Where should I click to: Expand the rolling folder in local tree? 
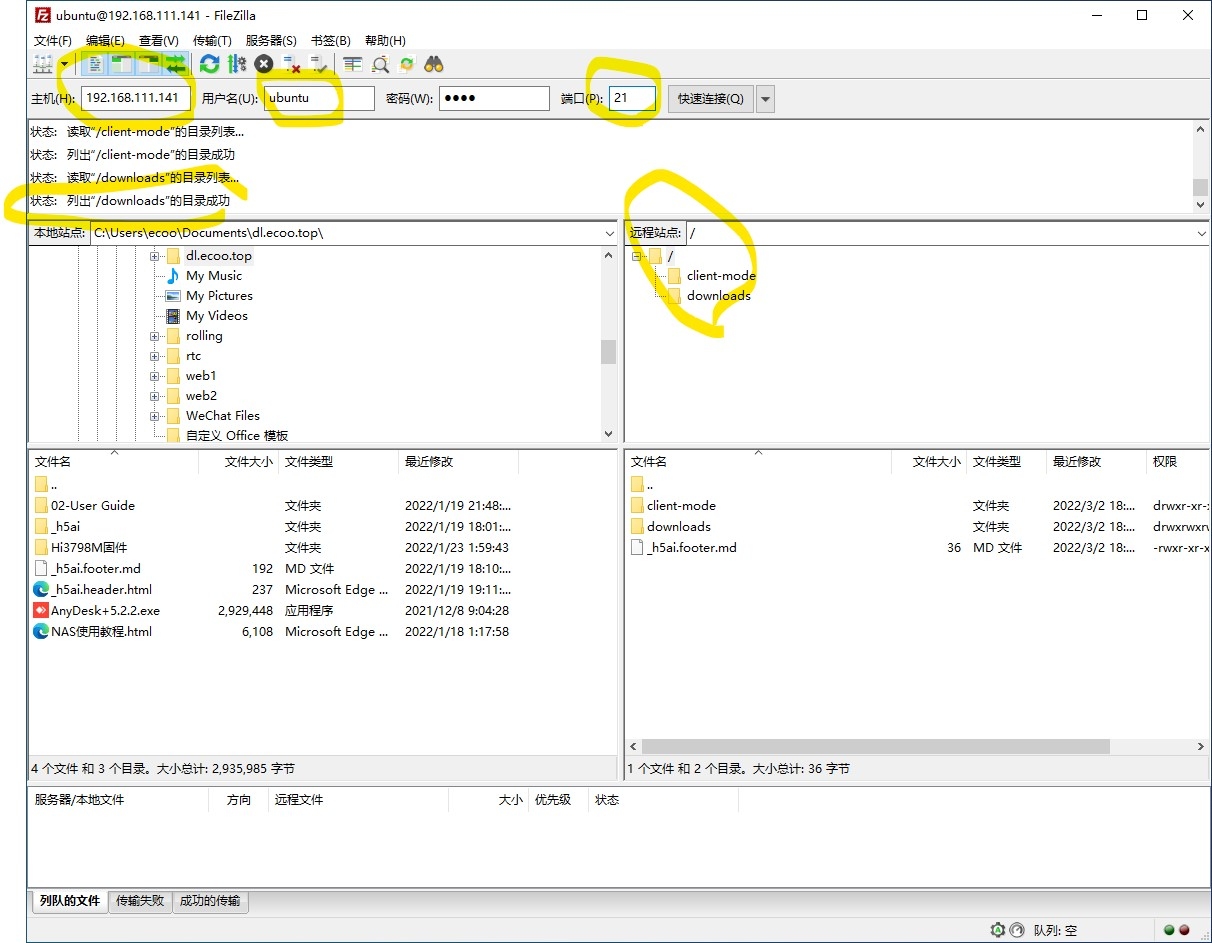coord(155,336)
